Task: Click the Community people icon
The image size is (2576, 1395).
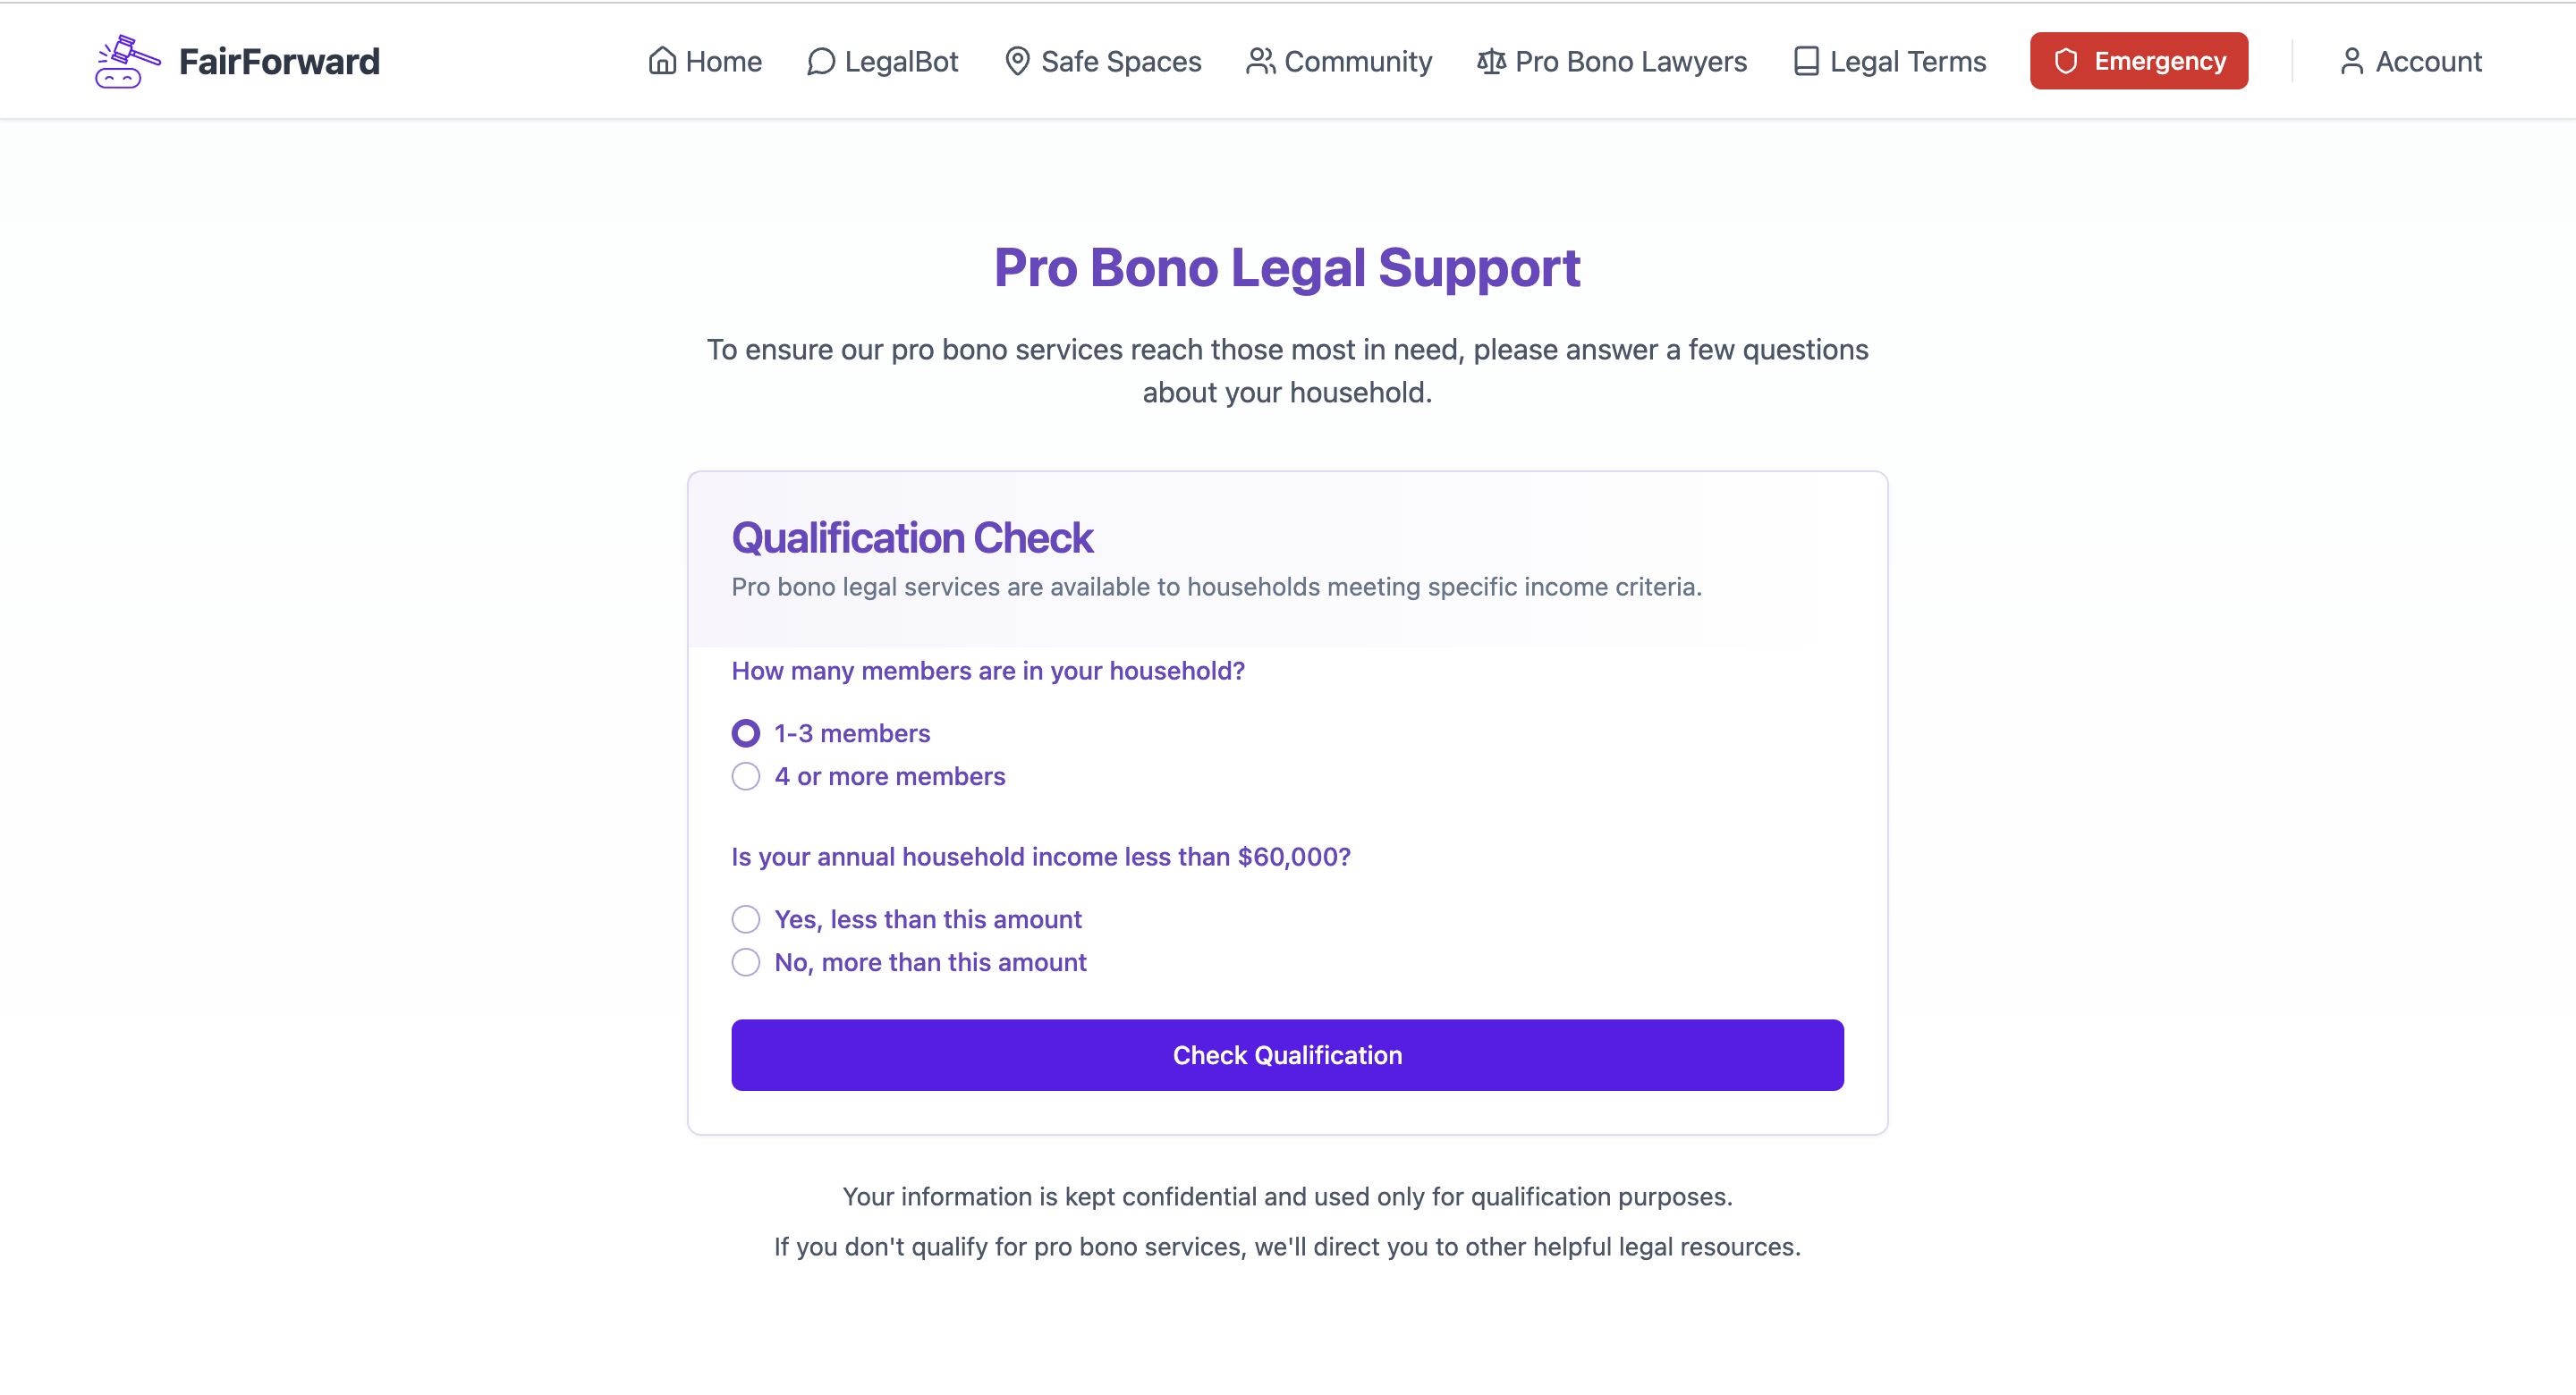Action: click(x=1260, y=61)
